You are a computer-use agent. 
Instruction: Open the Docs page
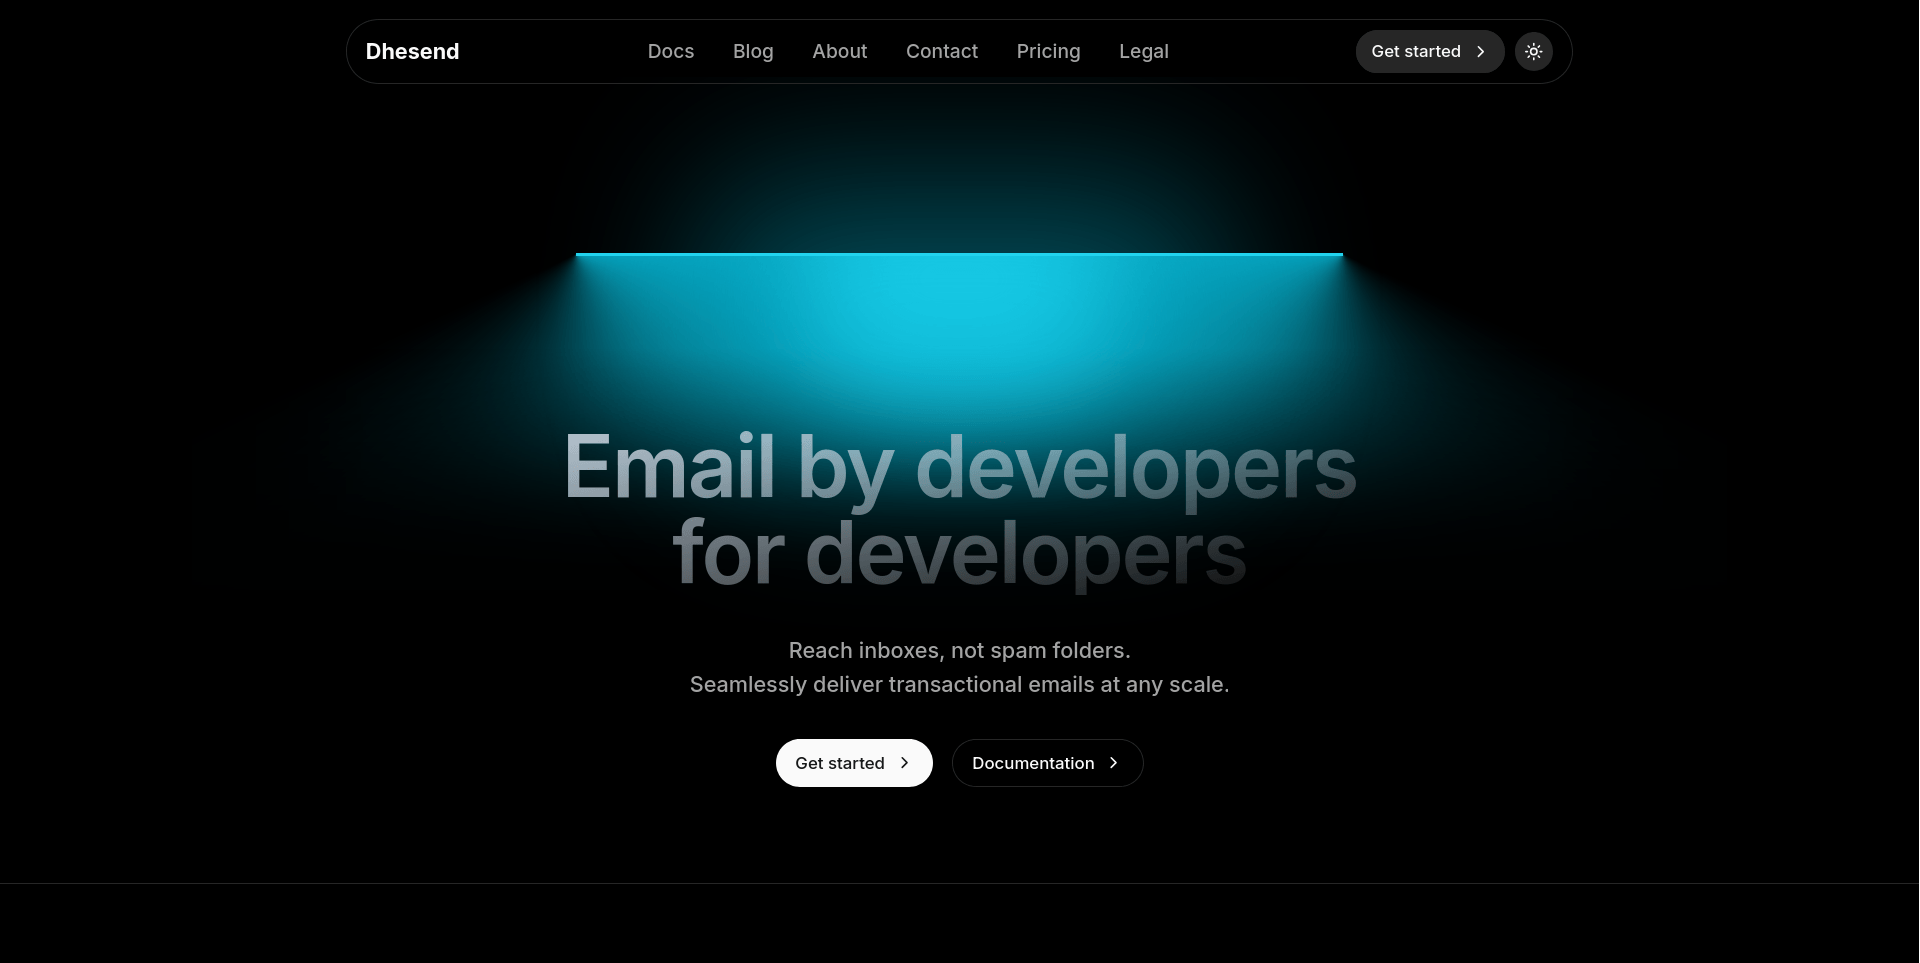(x=670, y=51)
